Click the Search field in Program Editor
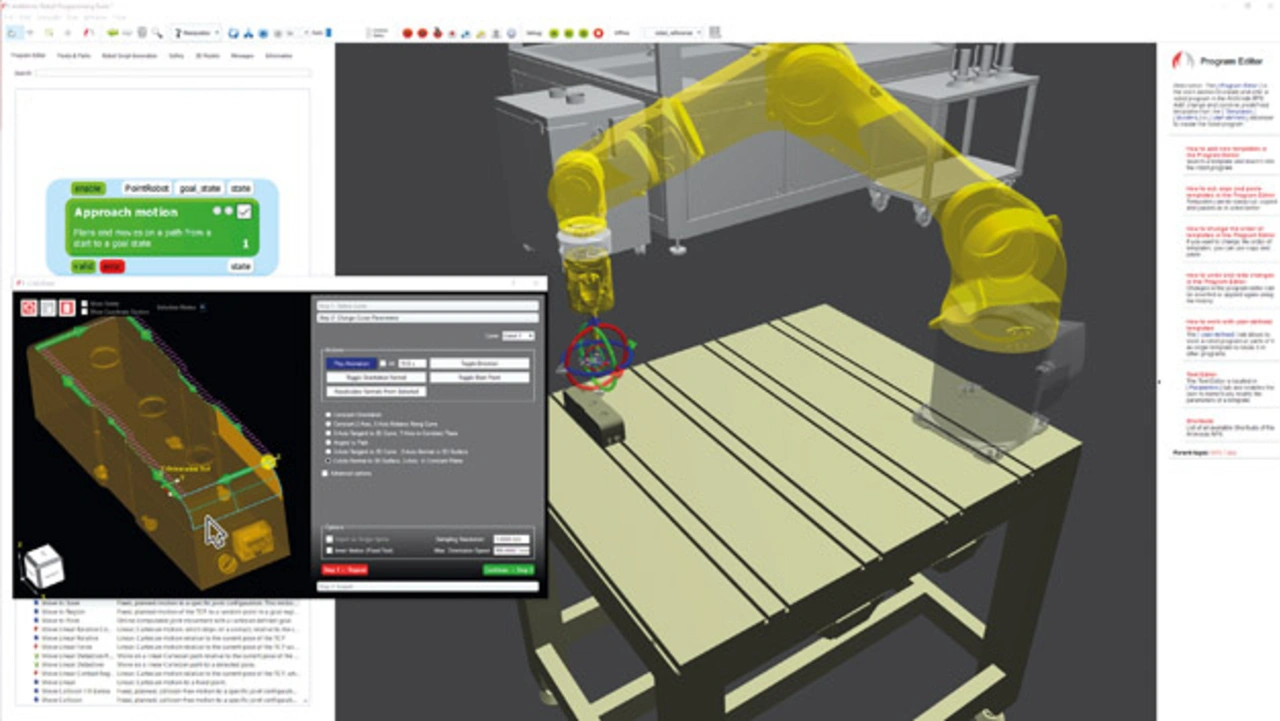 click(170, 73)
